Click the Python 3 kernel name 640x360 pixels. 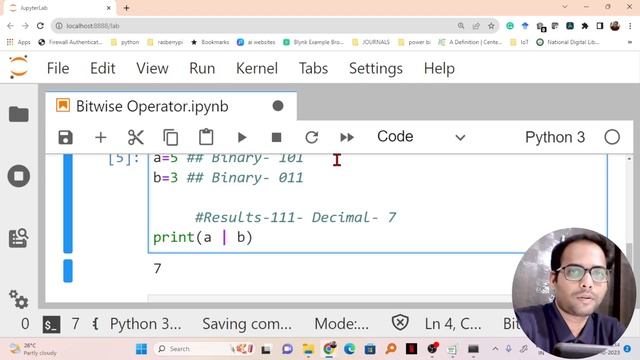click(555, 138)
